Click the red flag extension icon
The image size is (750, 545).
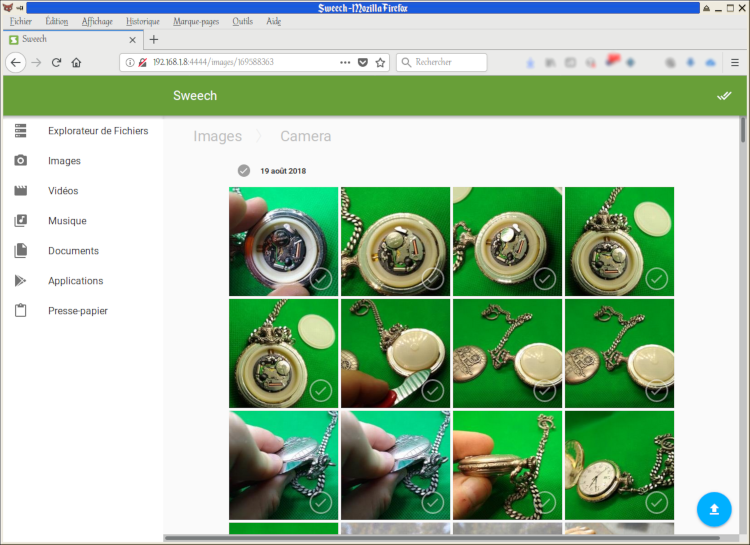613,61
